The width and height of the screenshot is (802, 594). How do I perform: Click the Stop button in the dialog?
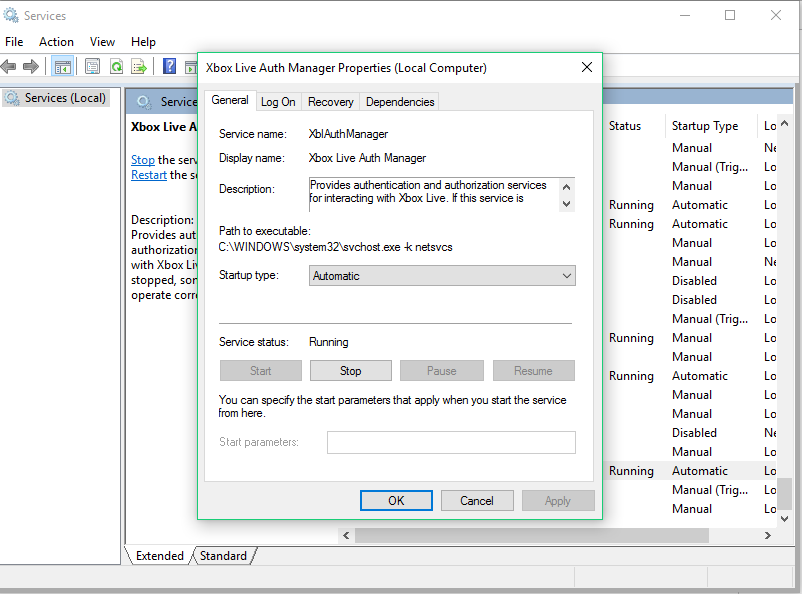pyautogui.click(x=351, y=371)
